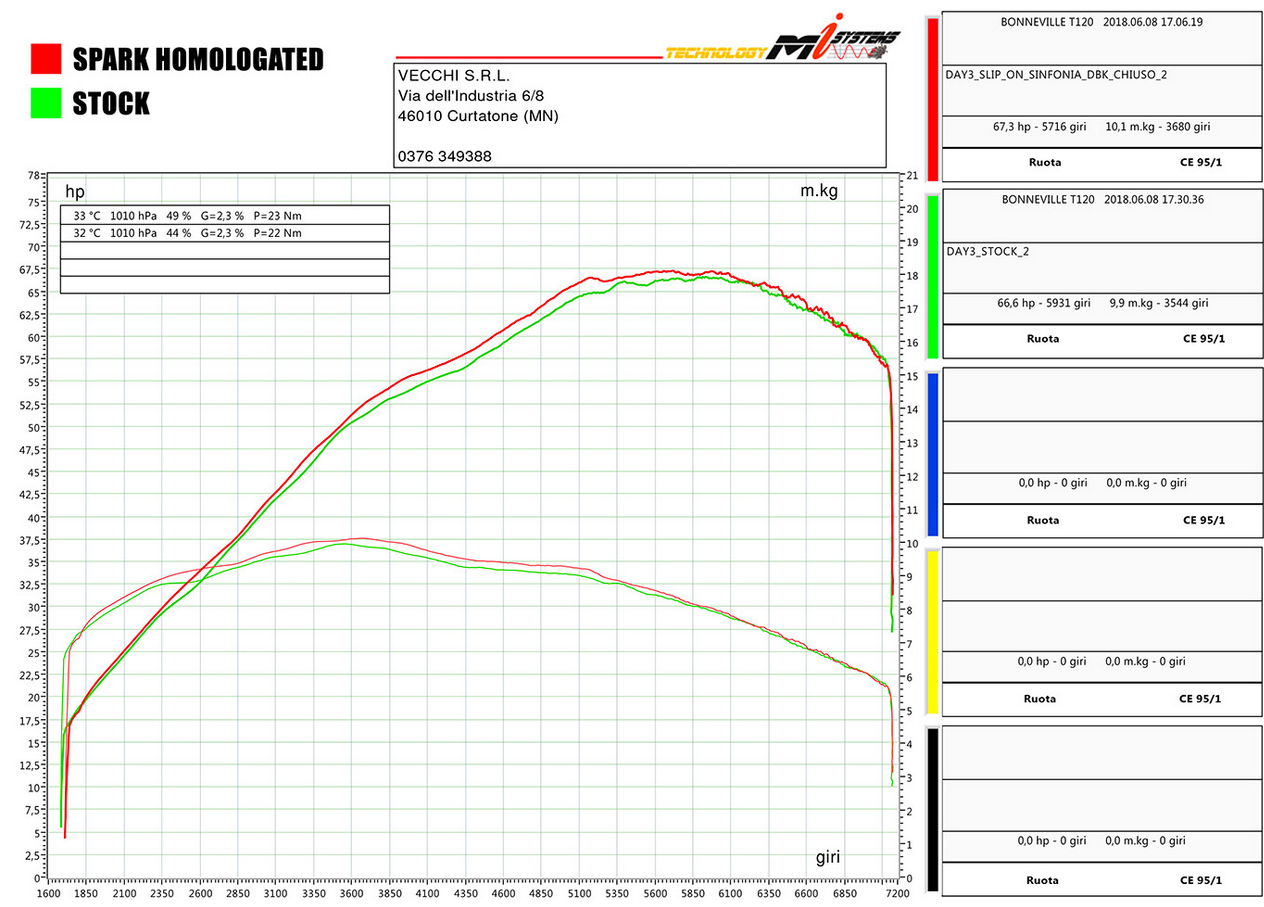The image size is (1264, 907).
Task: Select the red color bar of the first run
Action: pos(932,98)
